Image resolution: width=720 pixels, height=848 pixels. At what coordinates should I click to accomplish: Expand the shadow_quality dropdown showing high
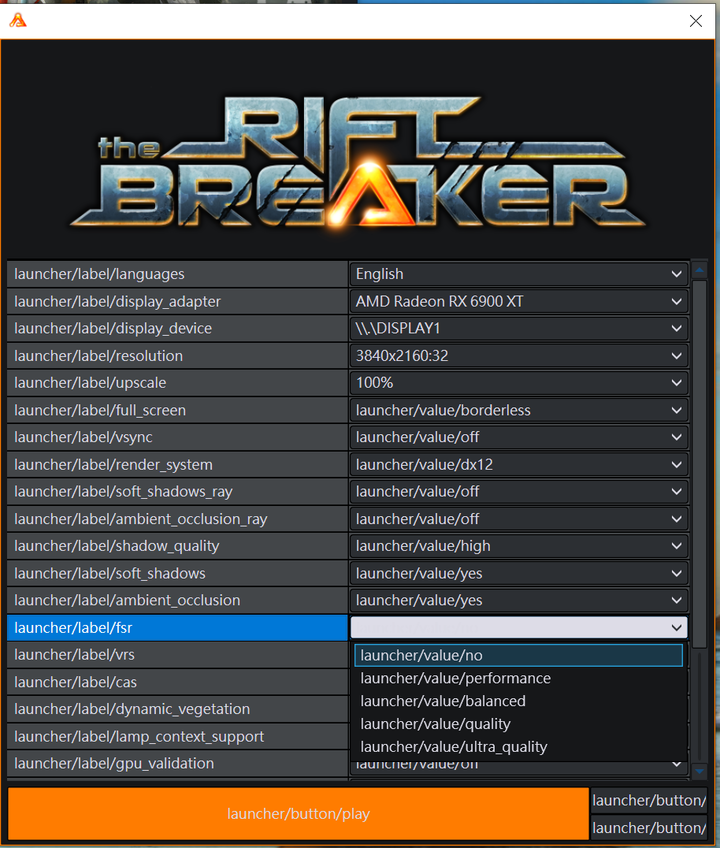tap(519, 546)
